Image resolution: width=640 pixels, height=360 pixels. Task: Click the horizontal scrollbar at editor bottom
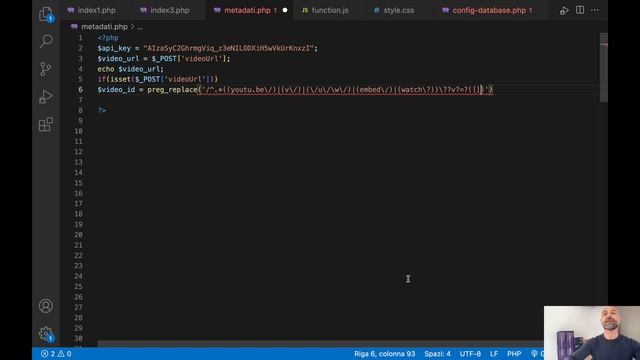[x=320, y=344]
